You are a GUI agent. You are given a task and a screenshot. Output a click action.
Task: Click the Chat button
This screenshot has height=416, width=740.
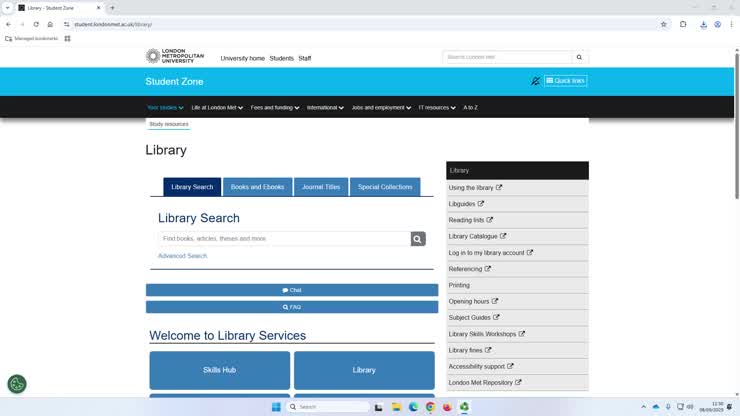click(292, 290)
